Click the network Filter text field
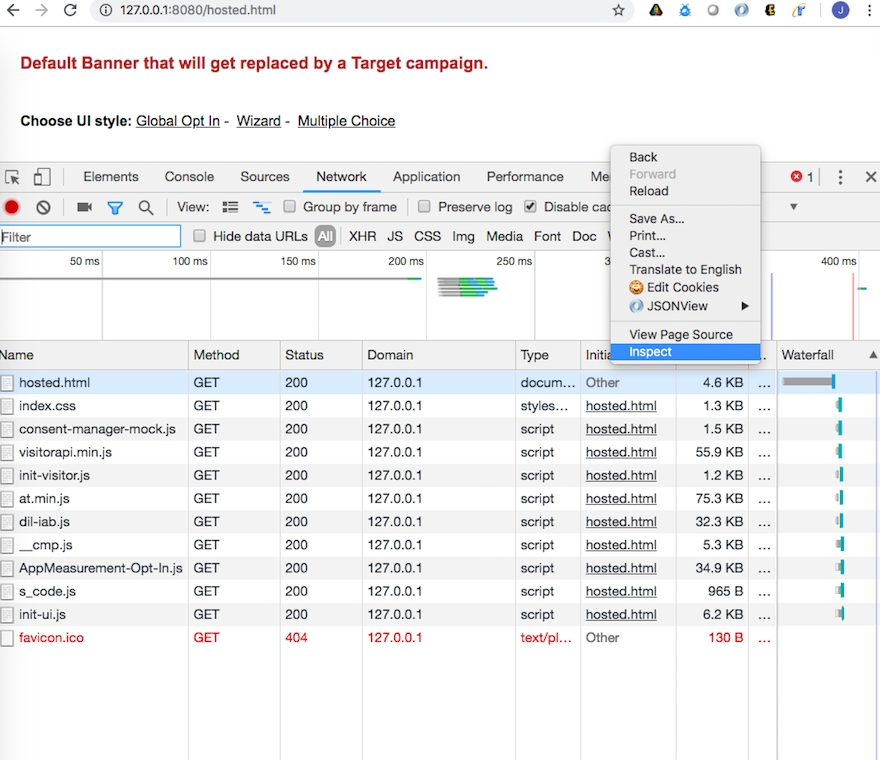 (90, 237)
